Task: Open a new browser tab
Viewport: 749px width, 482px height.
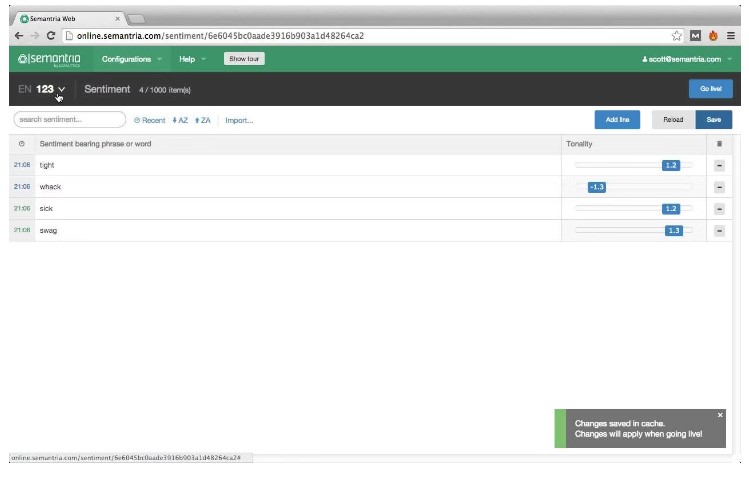Action: click(x=137, y=19)
